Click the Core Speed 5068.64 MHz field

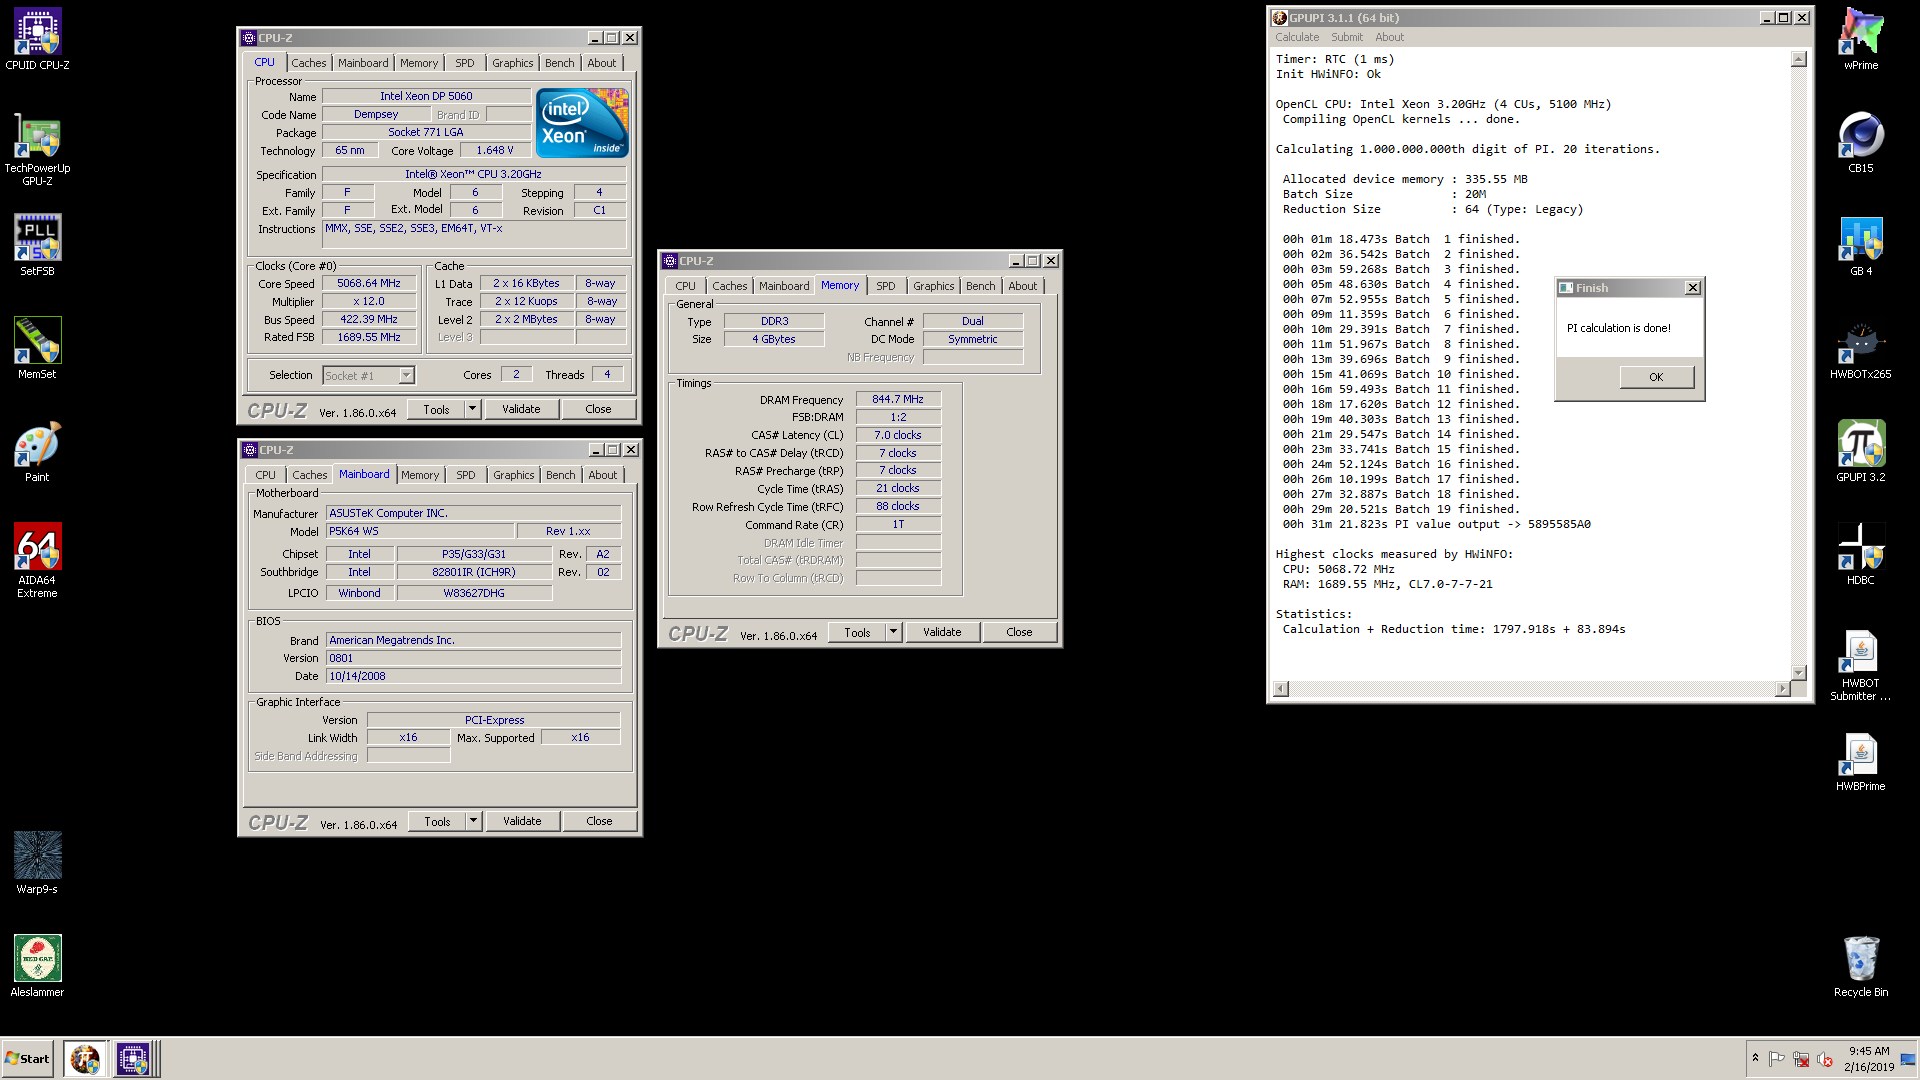pyautogui.click(x=369, y=284)
